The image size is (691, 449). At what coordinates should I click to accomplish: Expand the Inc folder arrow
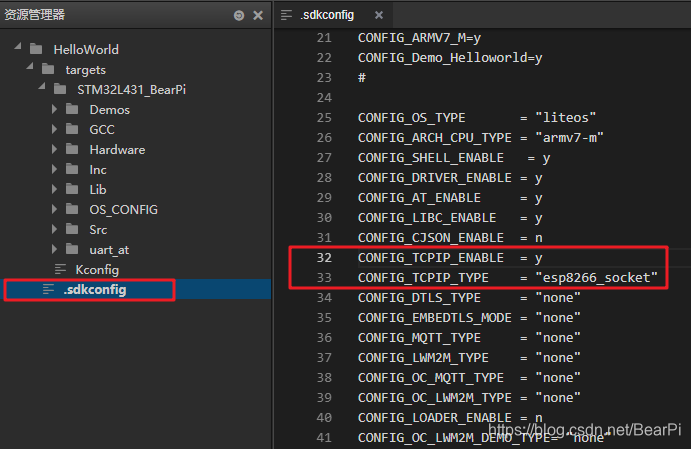[54, 169]
